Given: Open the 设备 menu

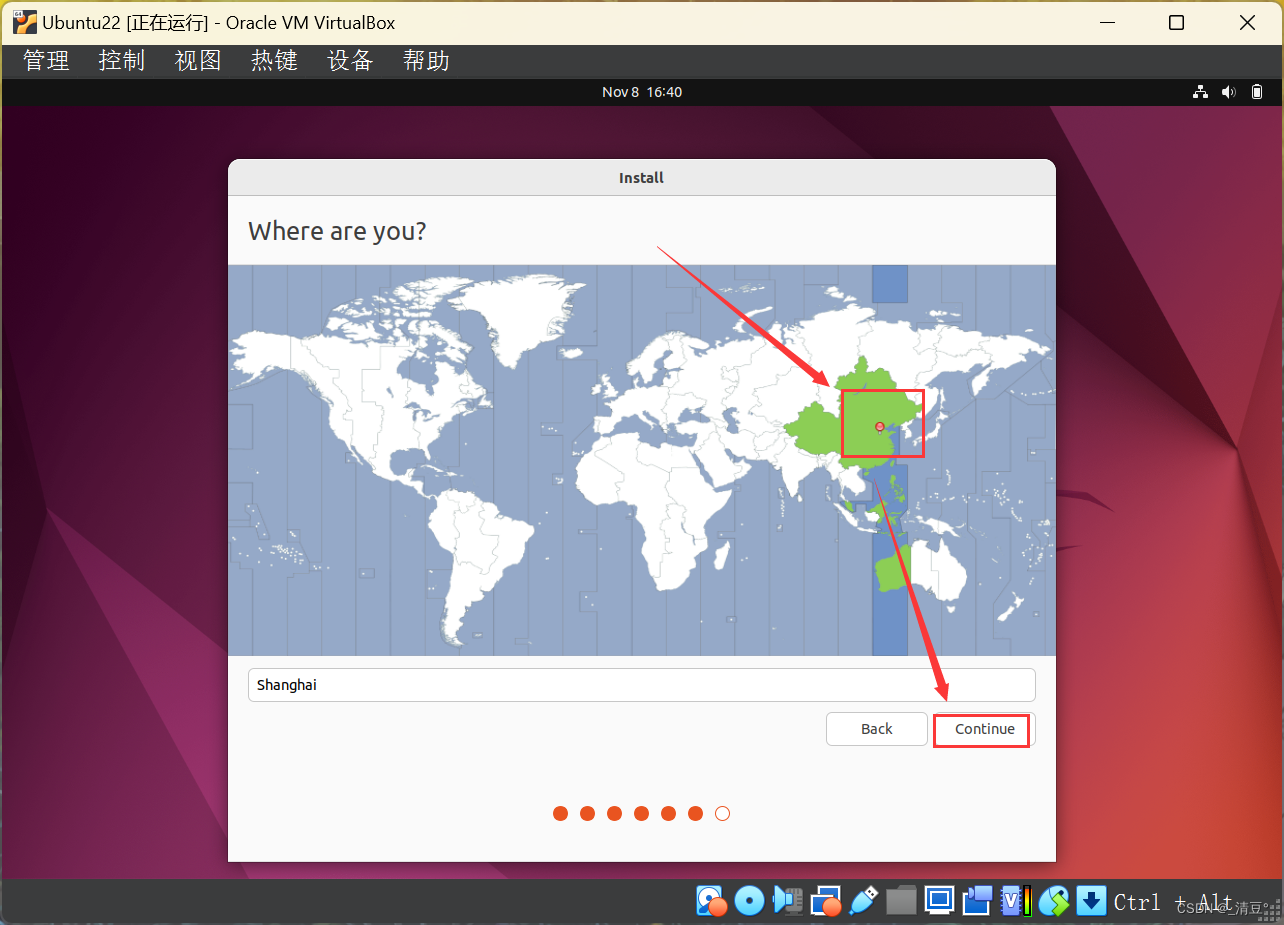Looking at the screenshot, I should pos(350,61).
